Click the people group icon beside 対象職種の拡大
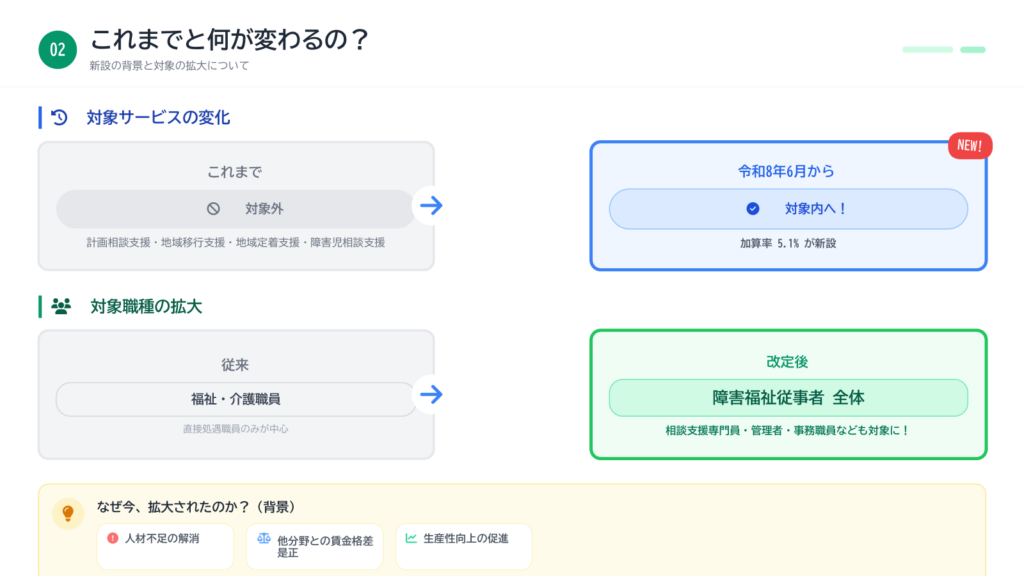The image size is (1024, 576). coord(61,307)
